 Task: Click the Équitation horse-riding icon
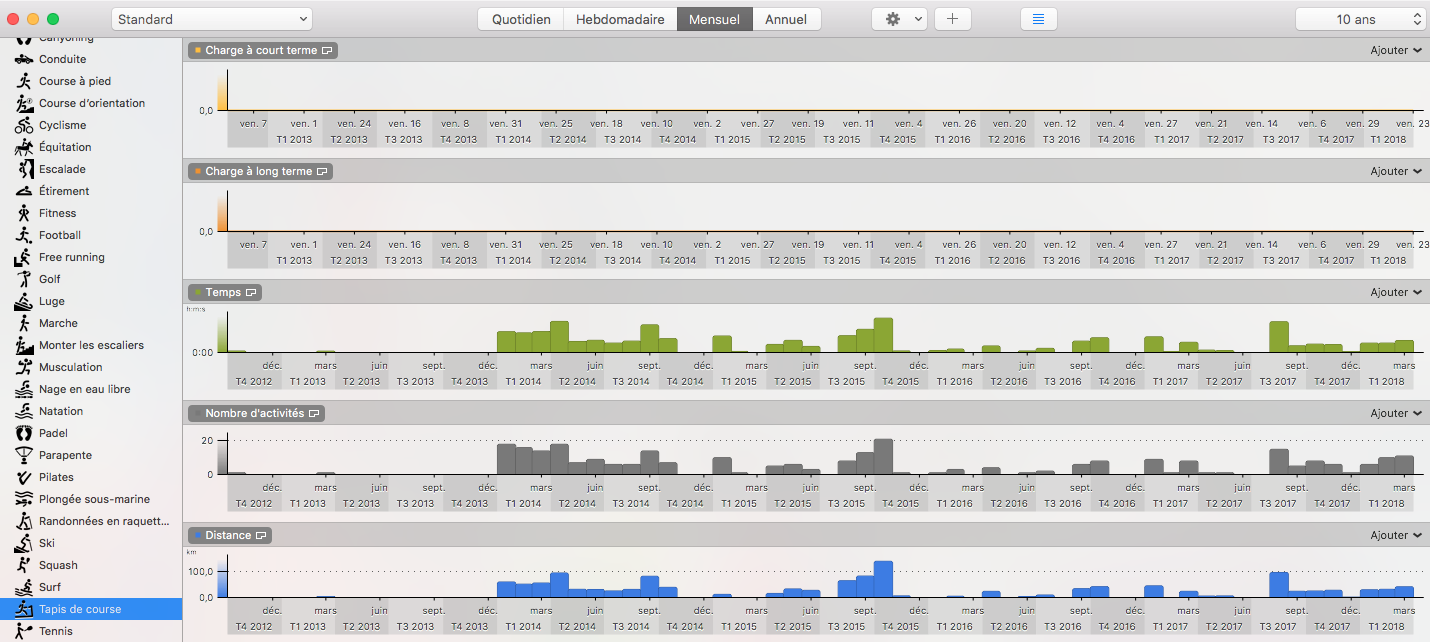click(x=24, y=147)
